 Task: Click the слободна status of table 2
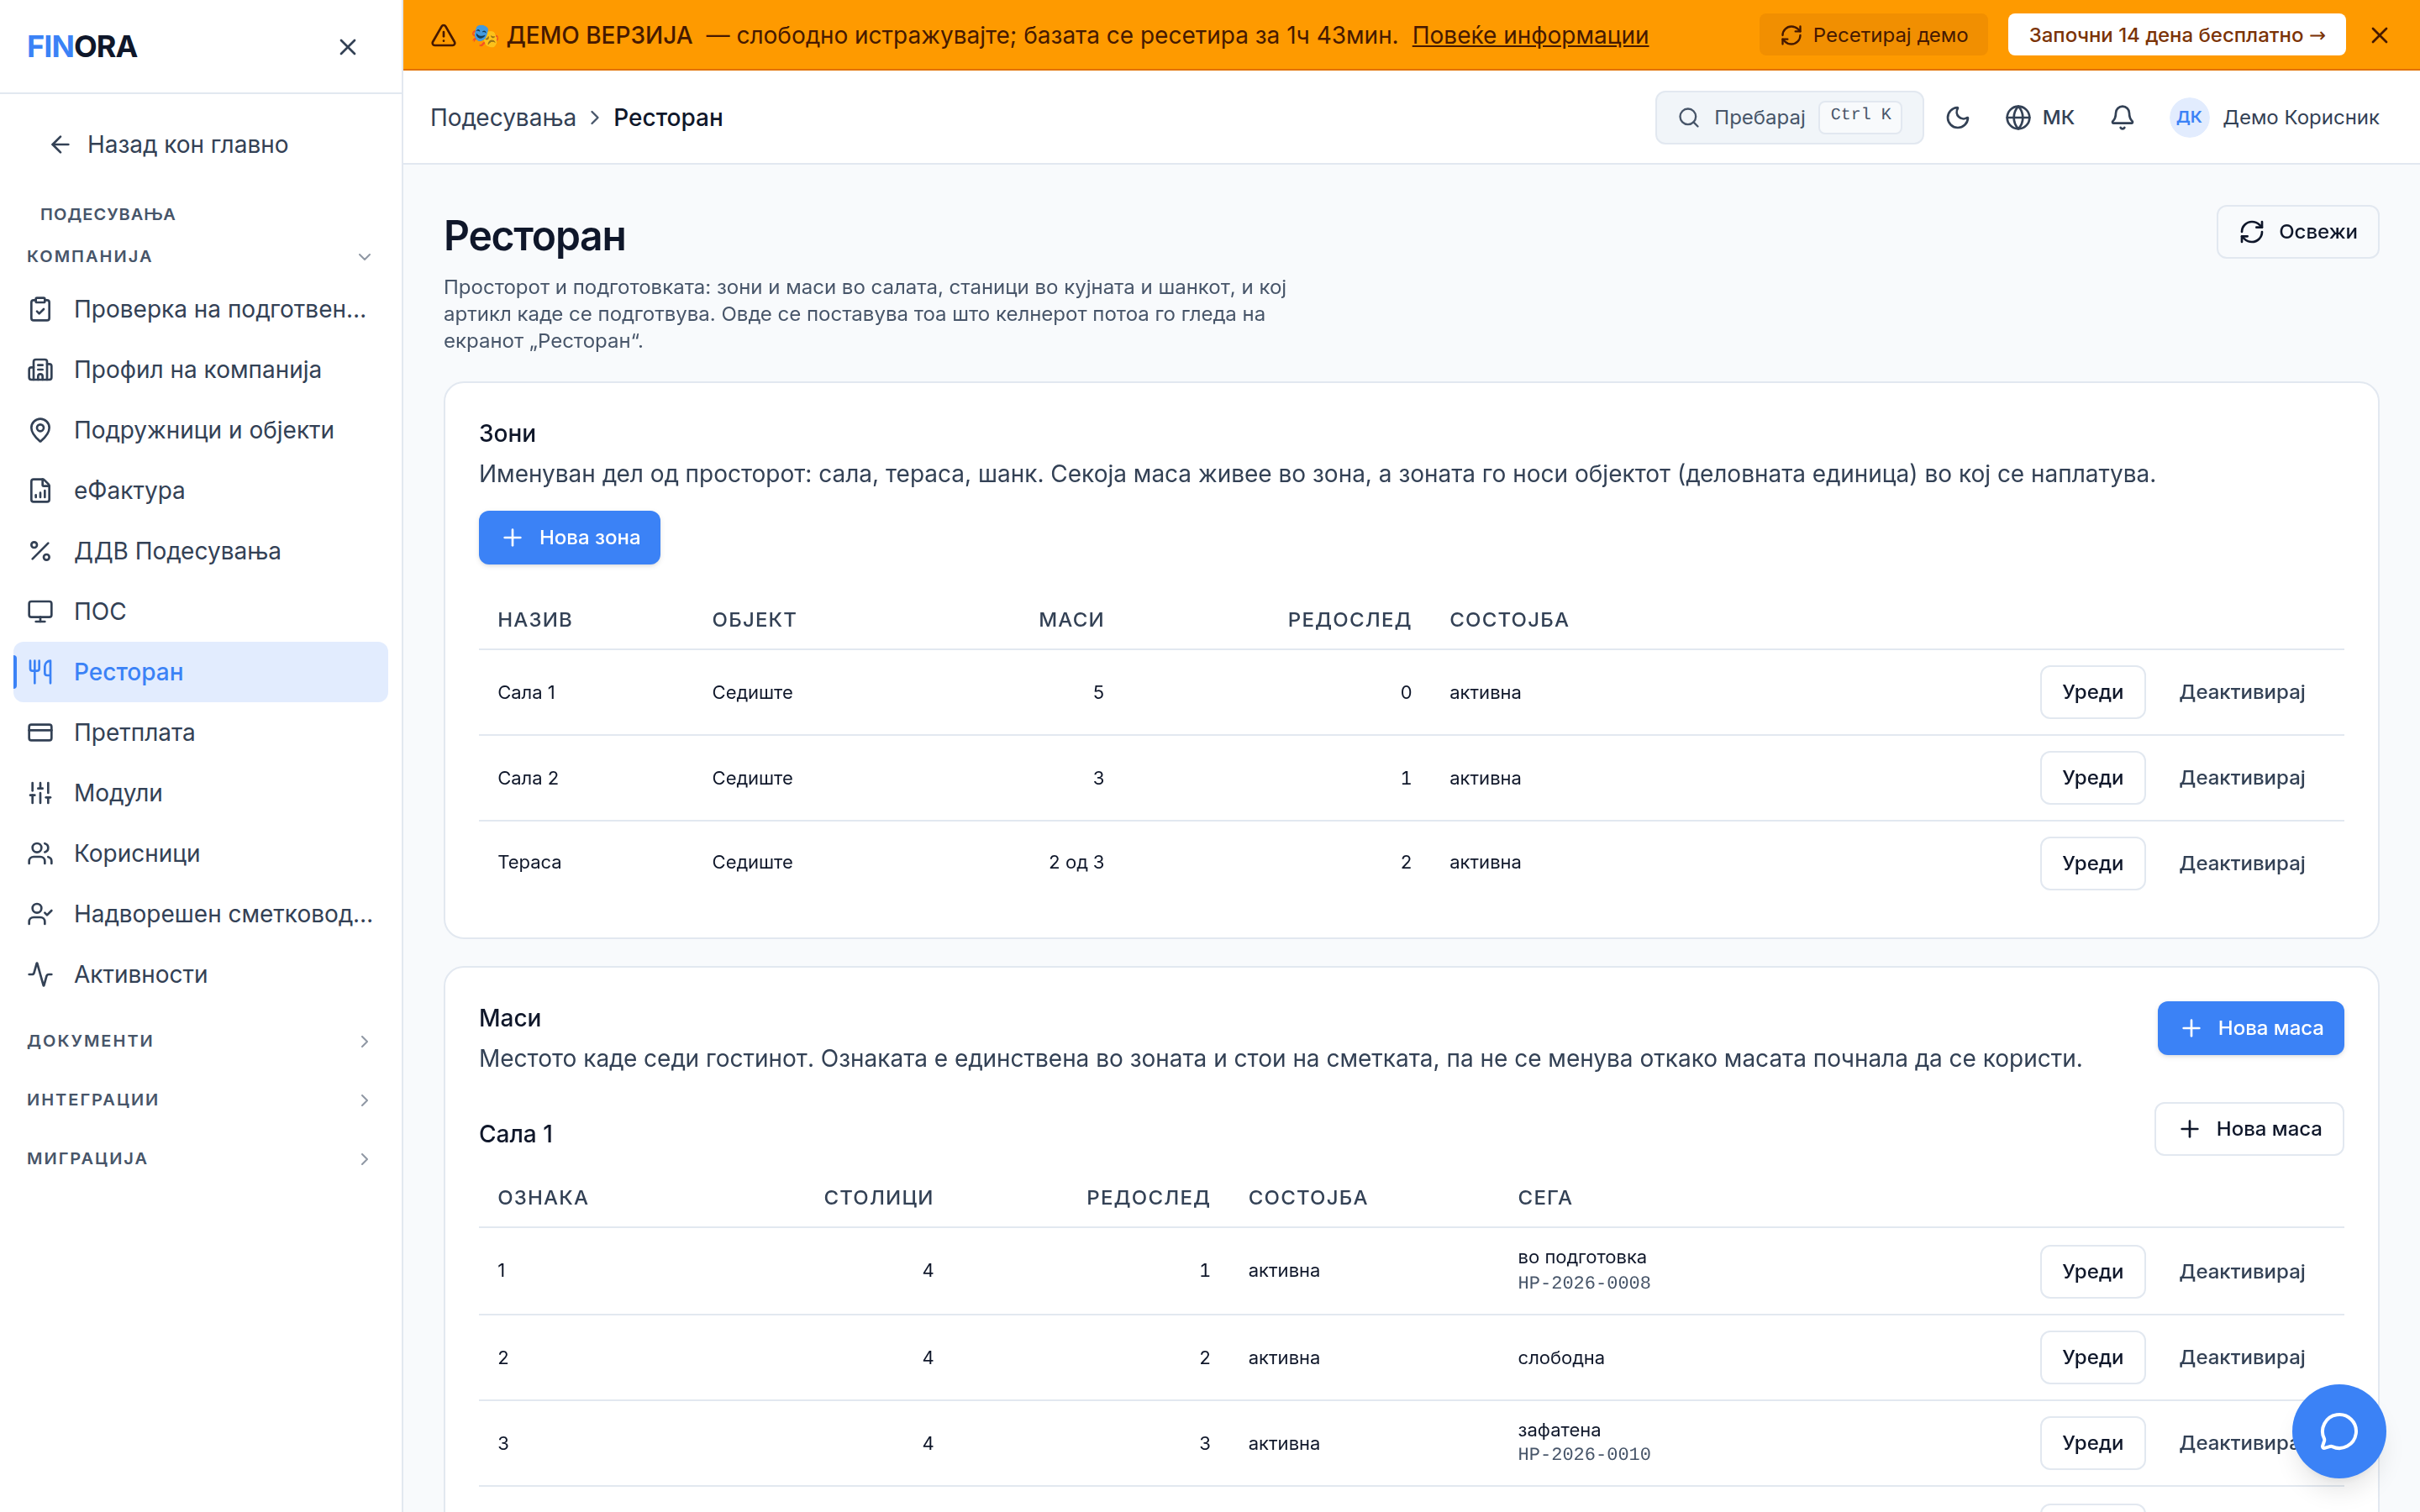[x=1561, y=1358]
